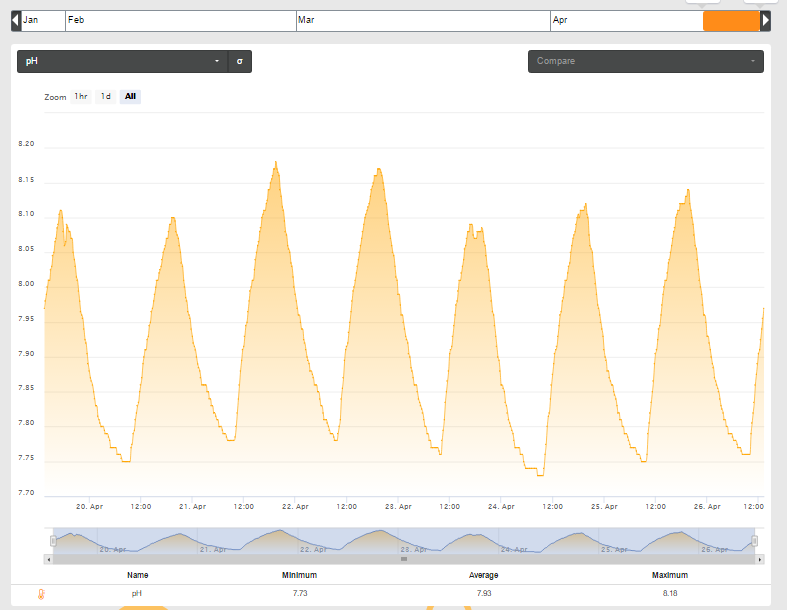Open the pH parameter dropdown
Screen dimensions: 787x610
tap(123, 61)
